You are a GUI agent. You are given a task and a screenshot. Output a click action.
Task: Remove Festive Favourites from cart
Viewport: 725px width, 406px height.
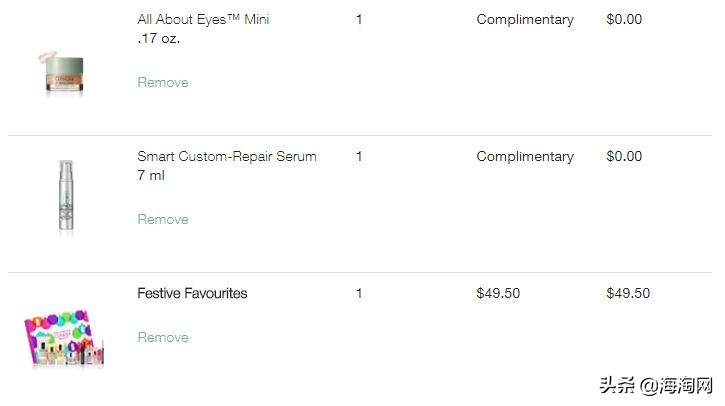click(162, 337)
